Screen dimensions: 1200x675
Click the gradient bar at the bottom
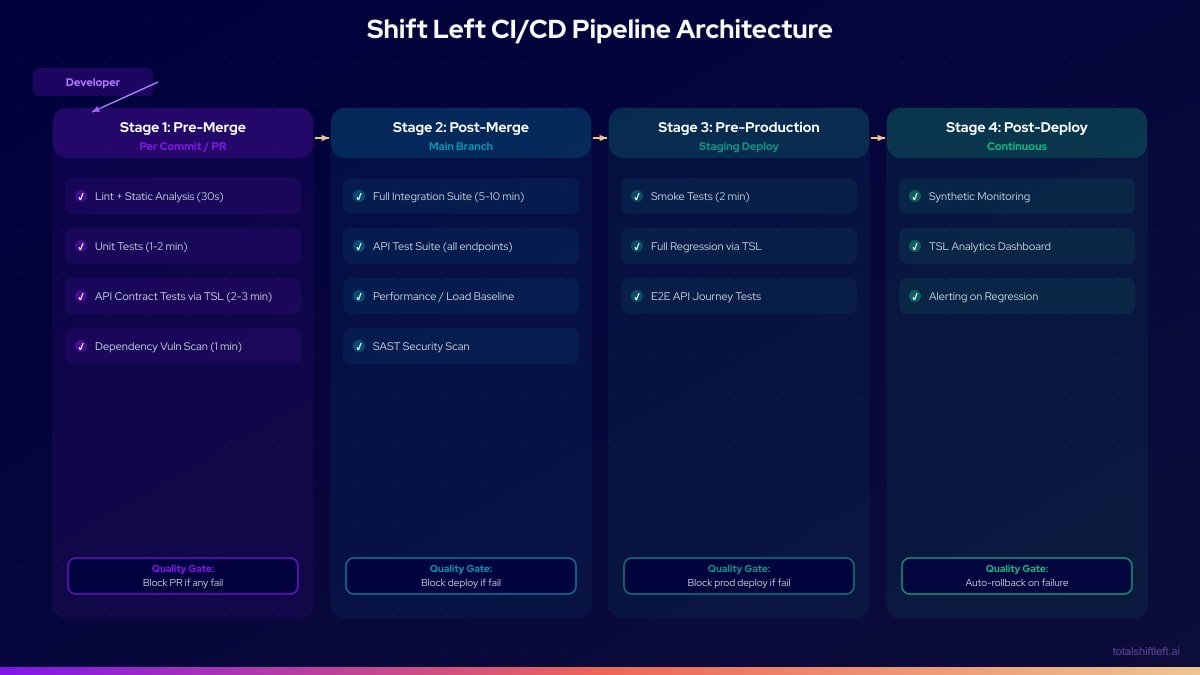pyautogui.click(x=600, y=671)
